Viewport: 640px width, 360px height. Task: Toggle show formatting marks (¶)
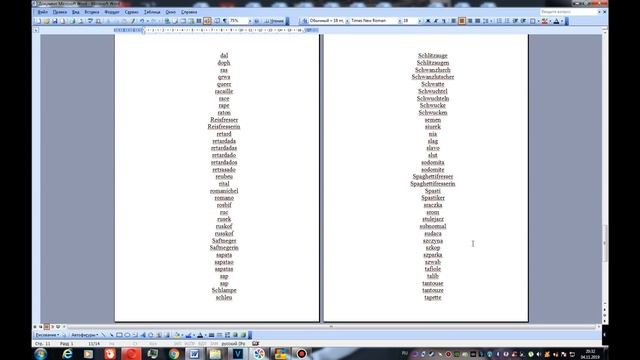pyautogui.click(x=225, y=21)
